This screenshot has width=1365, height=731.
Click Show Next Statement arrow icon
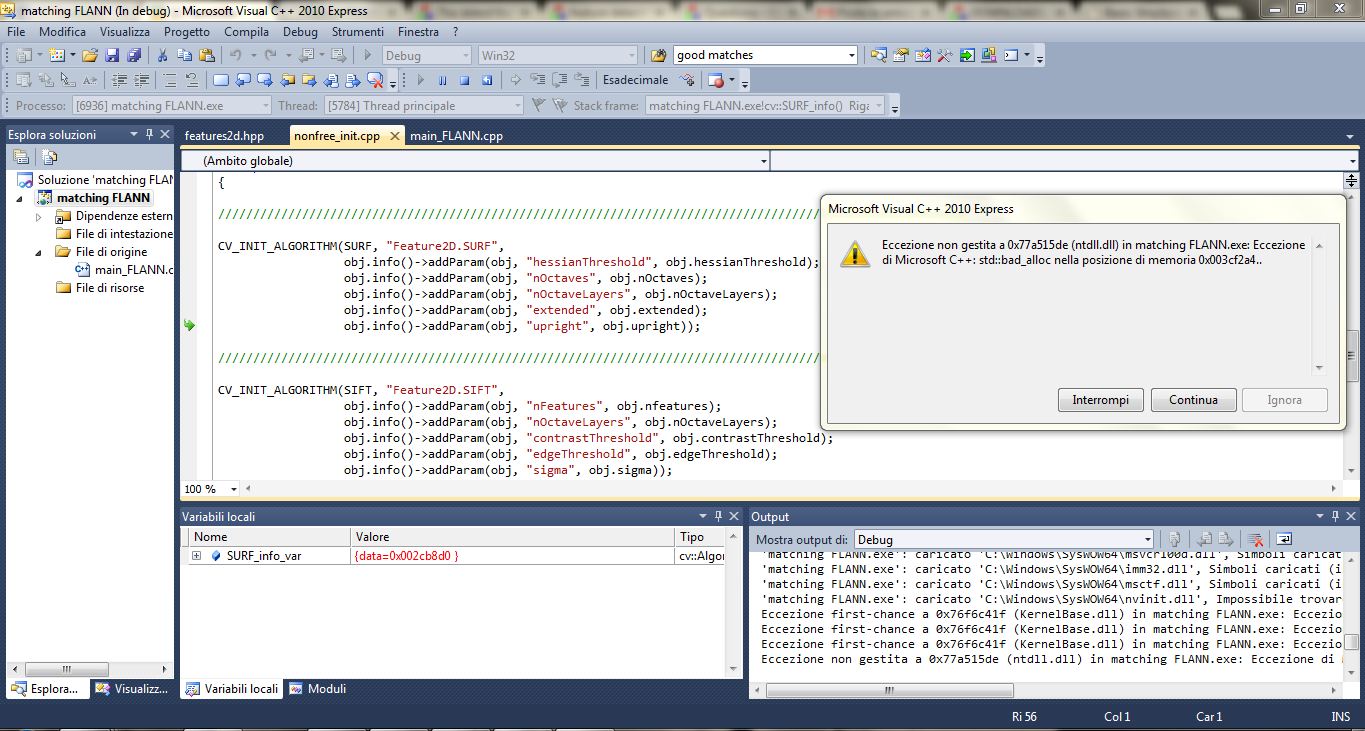point(515,80)
